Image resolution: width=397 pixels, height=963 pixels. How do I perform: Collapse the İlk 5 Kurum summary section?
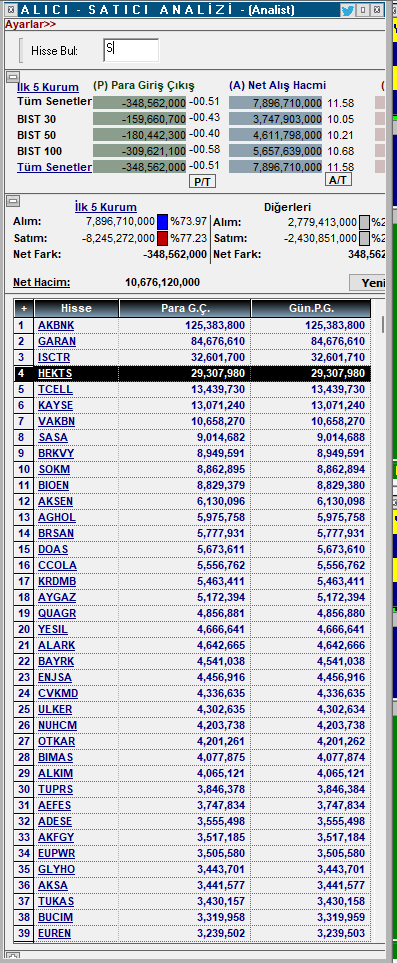[12, 77]
